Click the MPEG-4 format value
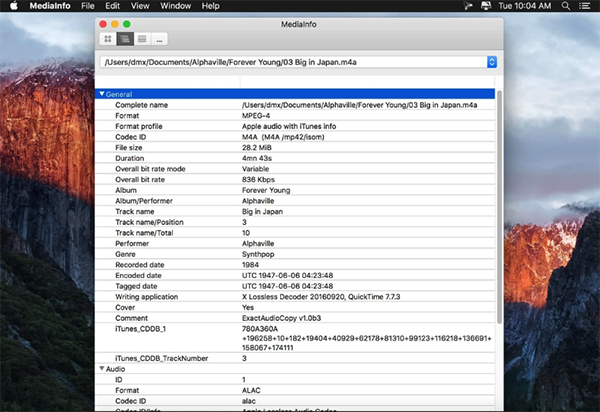 click(x=256, y=116)
